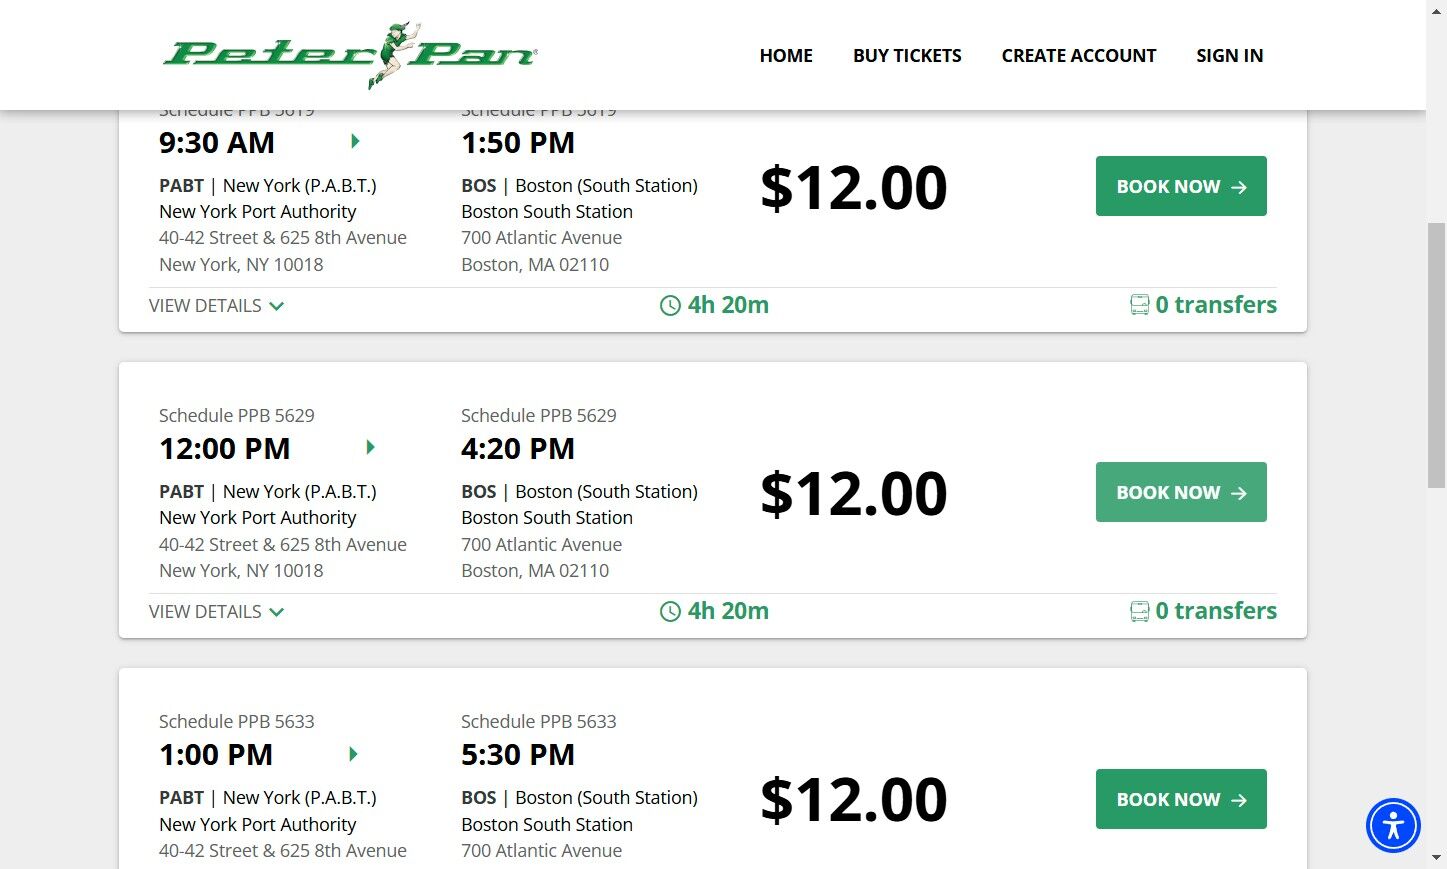
Task: Click the scrollbar down arrow
Action: (1436, 858)
